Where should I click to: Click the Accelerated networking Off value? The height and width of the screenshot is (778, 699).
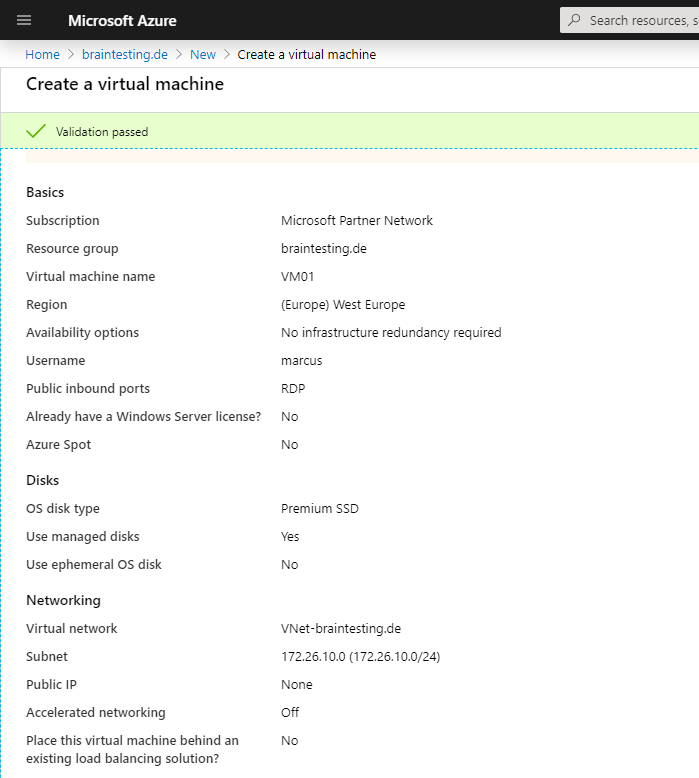click(290, 713)
